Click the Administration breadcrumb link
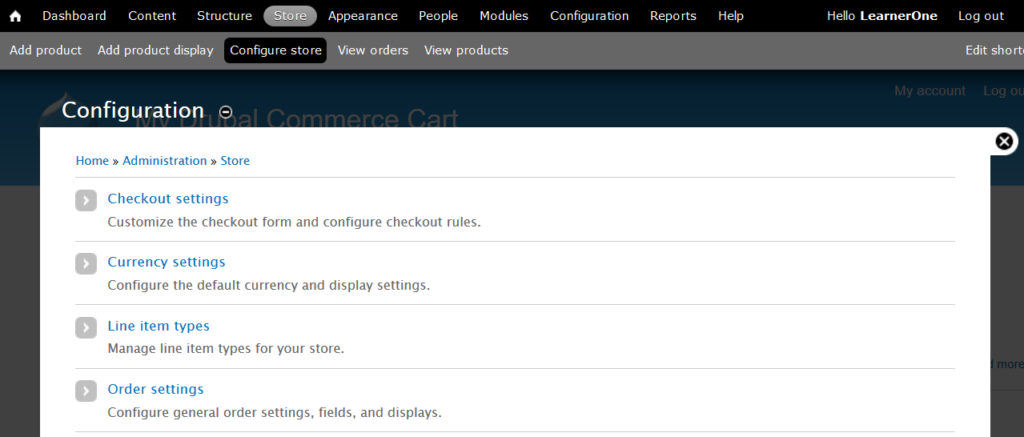This screenshot has width=1024, height=437. pyautogui.click(x=165, y=161)
